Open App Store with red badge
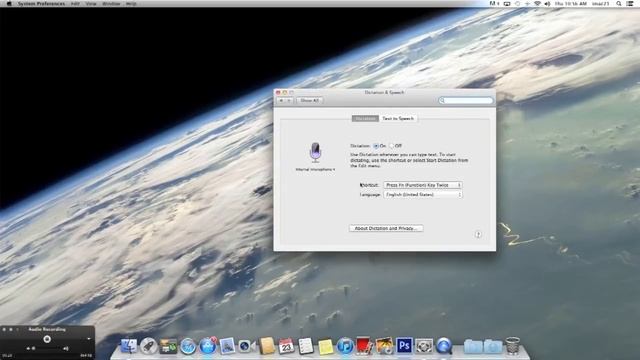The image size is (640, 360). tap(208, 346)
